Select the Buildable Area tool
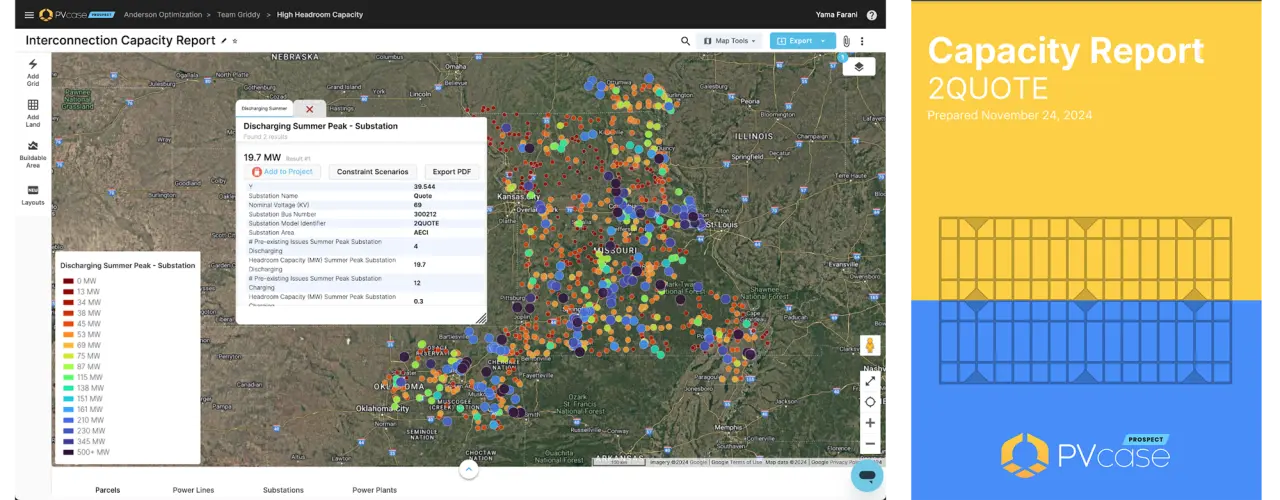This screenshot has width=1280, height=500. 33,153
